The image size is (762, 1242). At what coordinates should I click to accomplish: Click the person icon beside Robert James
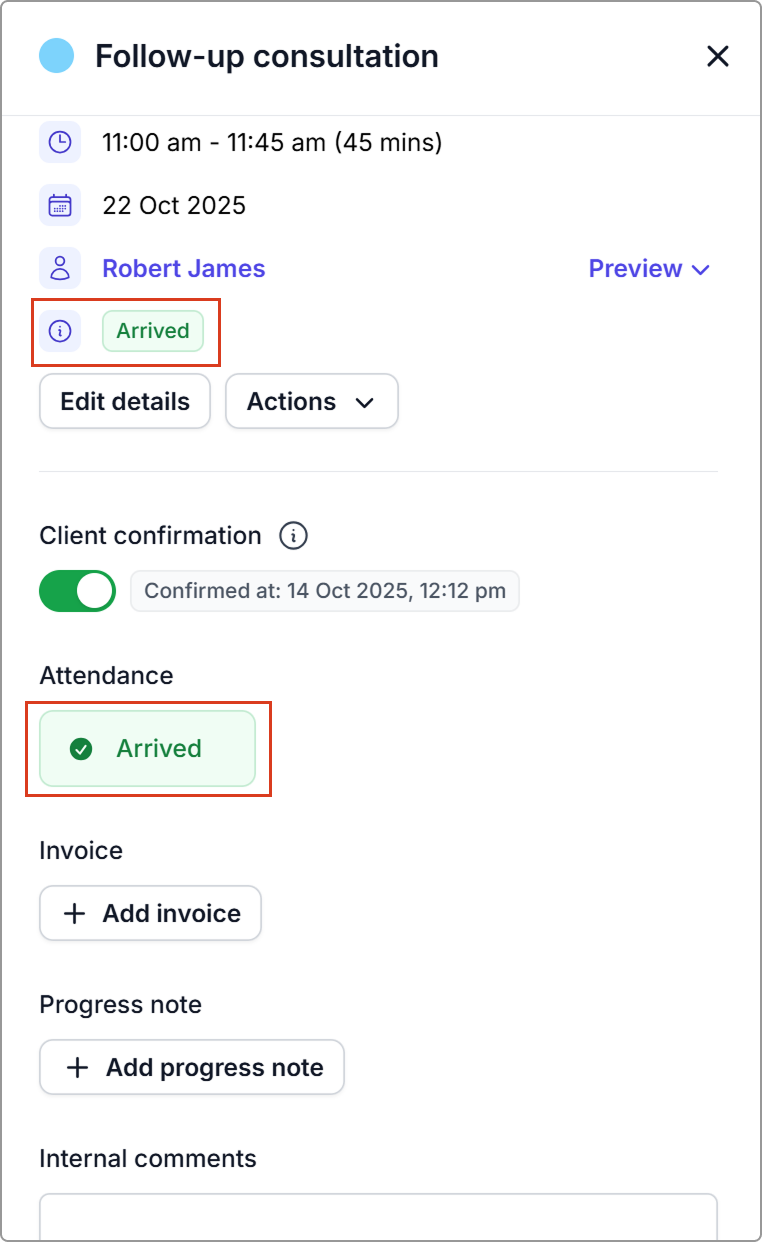[60, 268]
